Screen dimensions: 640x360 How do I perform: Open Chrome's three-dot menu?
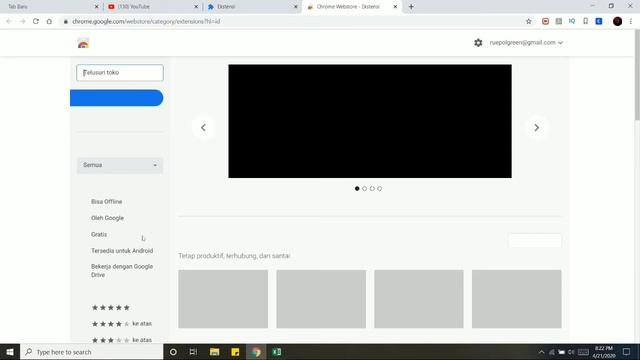point(631,21)
